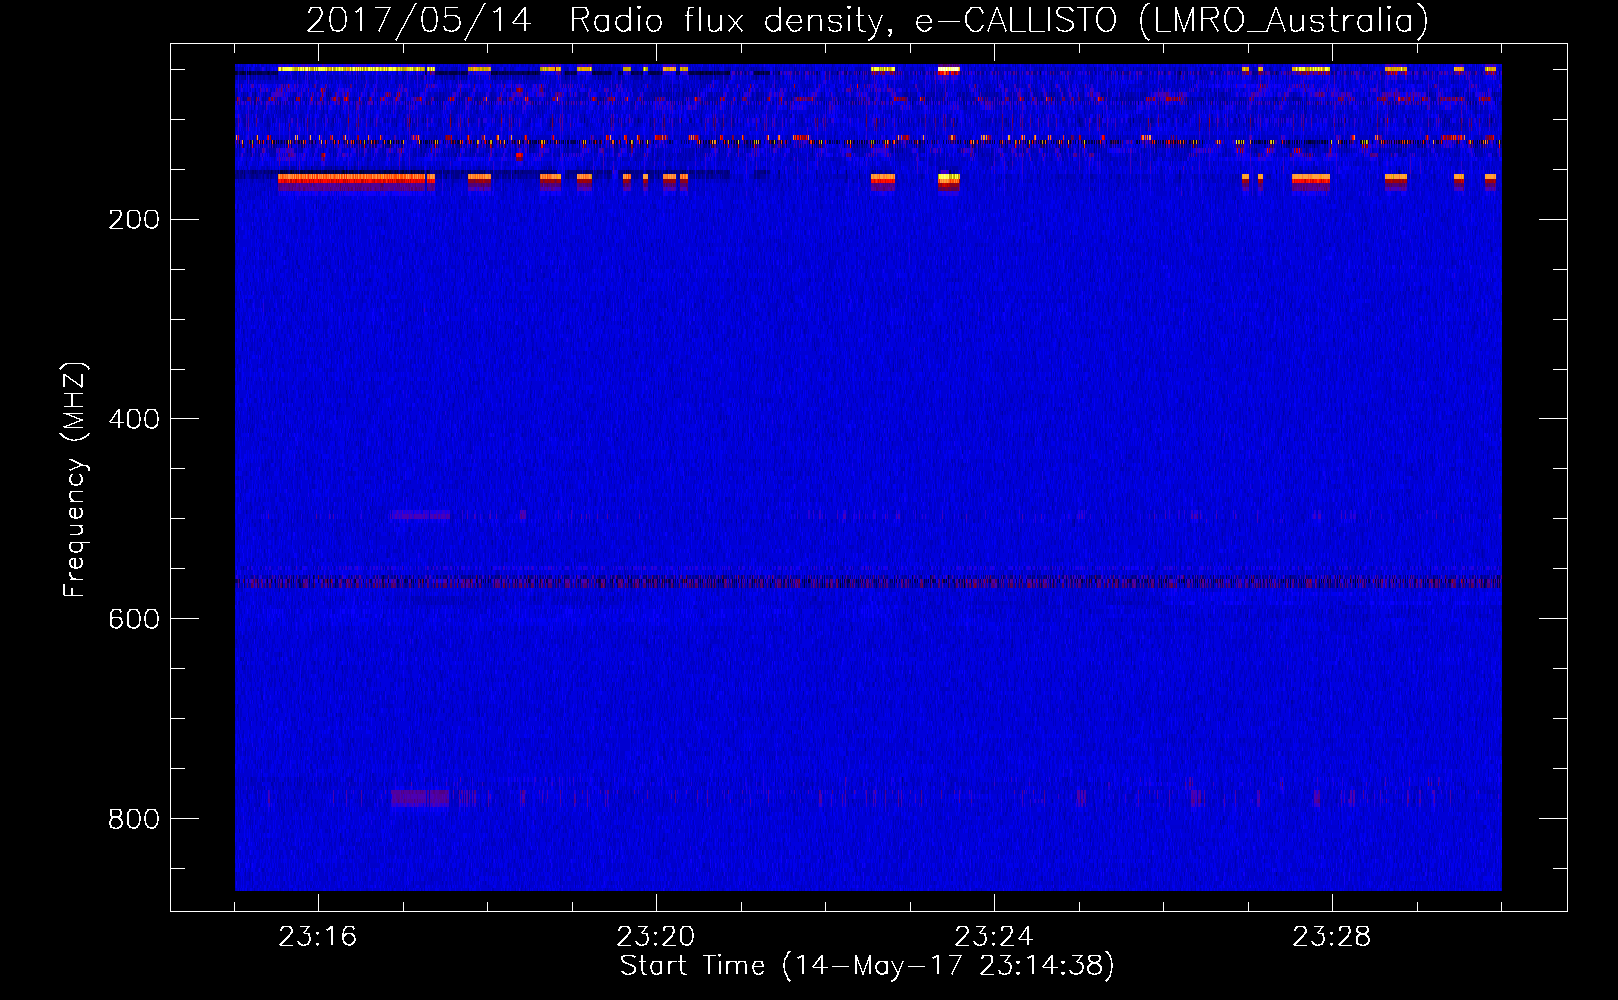Screen dimensions: 1618x1000
Task: Click the 800 frequency tick label
Action: [134, 820]
